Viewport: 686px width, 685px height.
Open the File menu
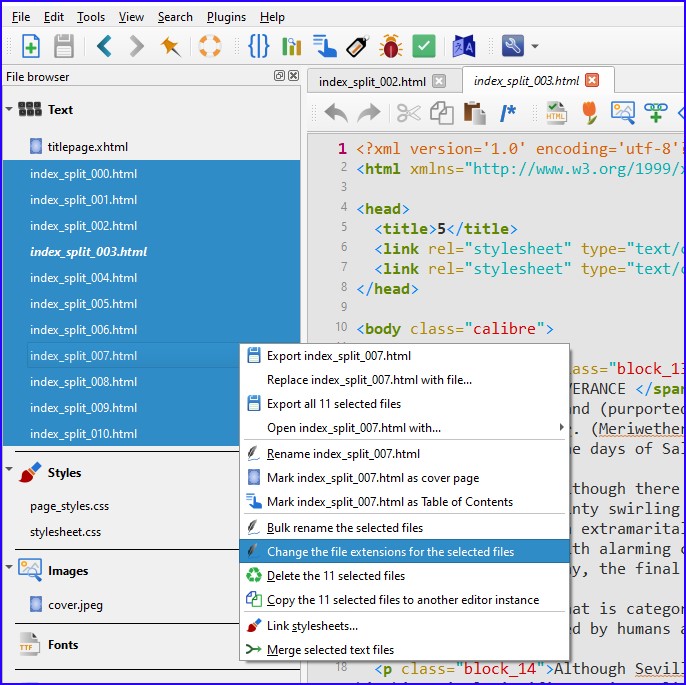pos(21,17)
